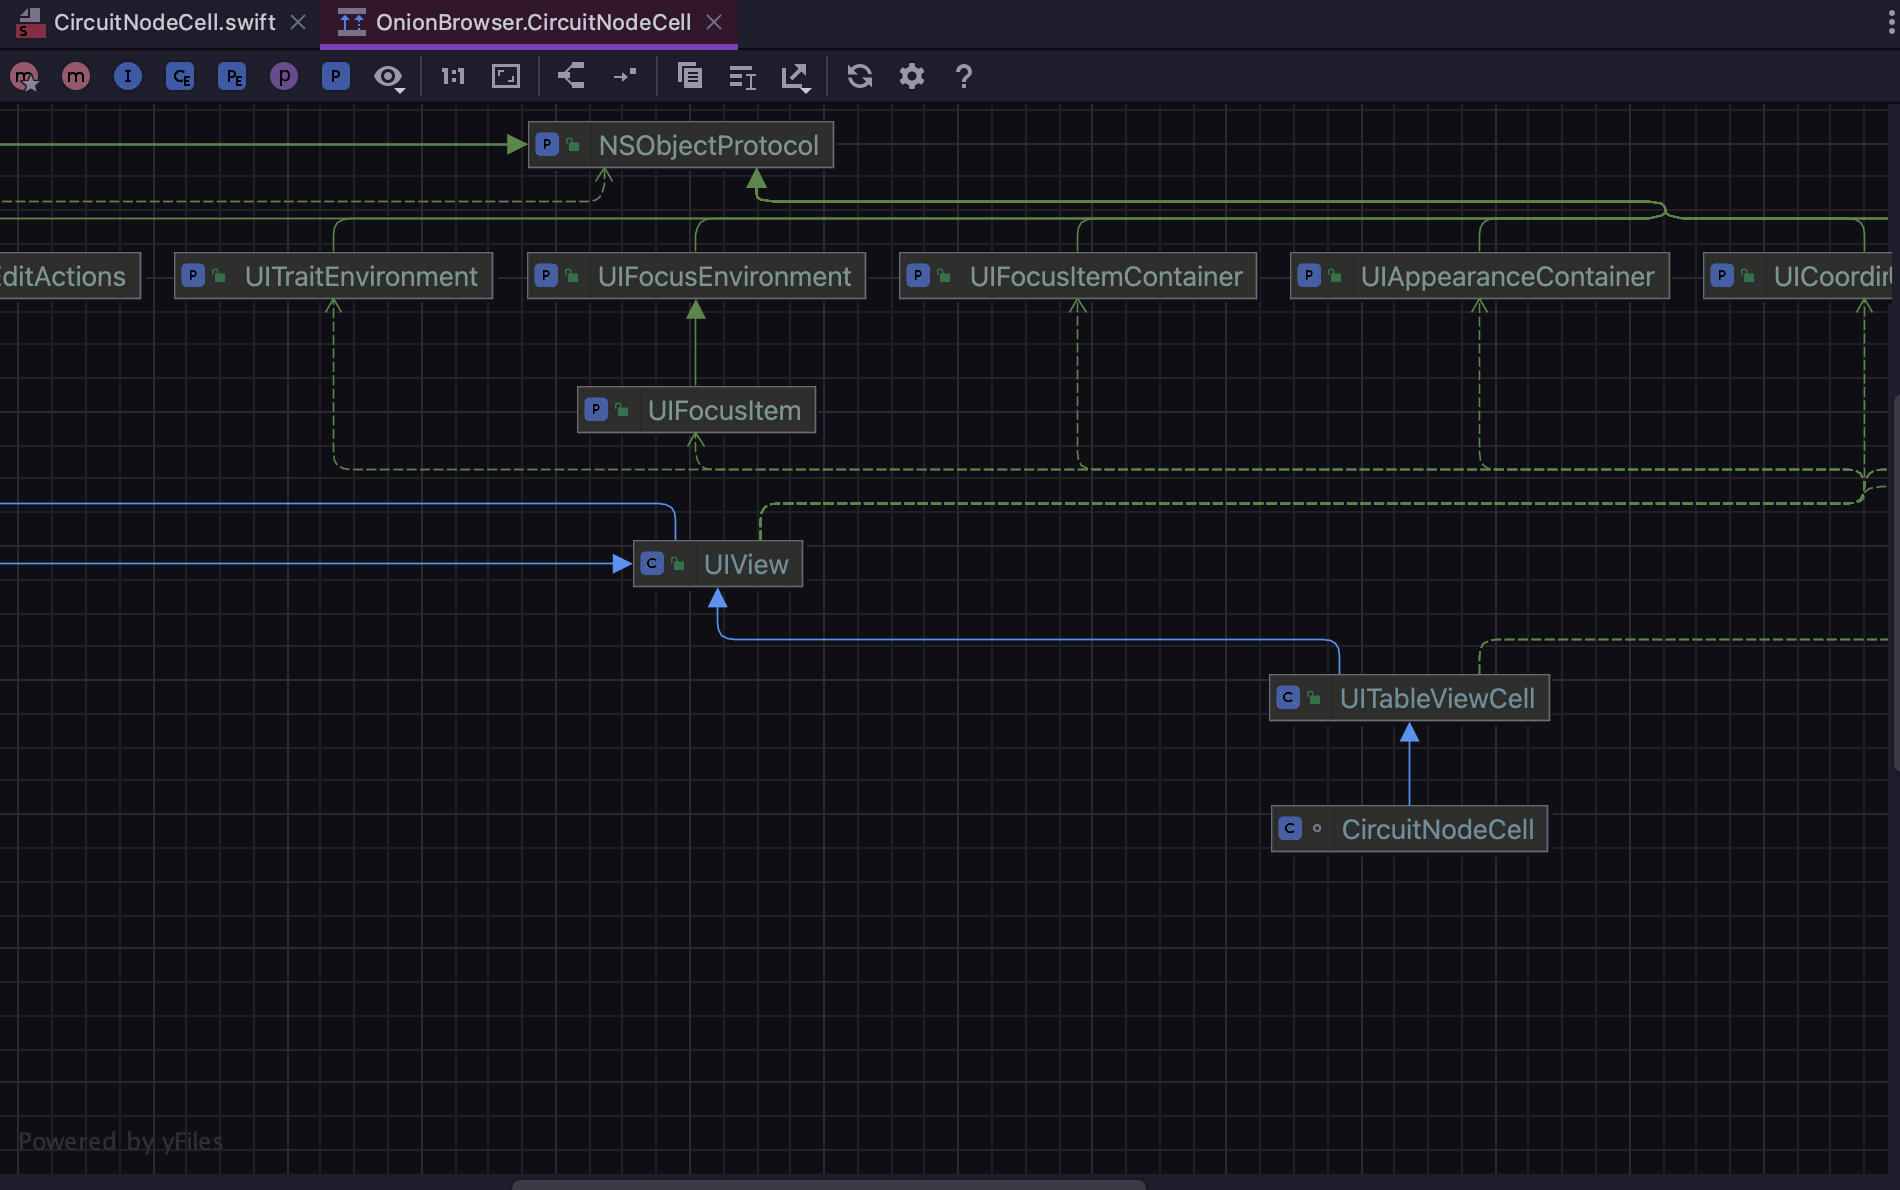Select the OnionBrowser.CircuitNodeCell diagram tab
This screenshot has width=1900, height=1190.
coord(533,22)
